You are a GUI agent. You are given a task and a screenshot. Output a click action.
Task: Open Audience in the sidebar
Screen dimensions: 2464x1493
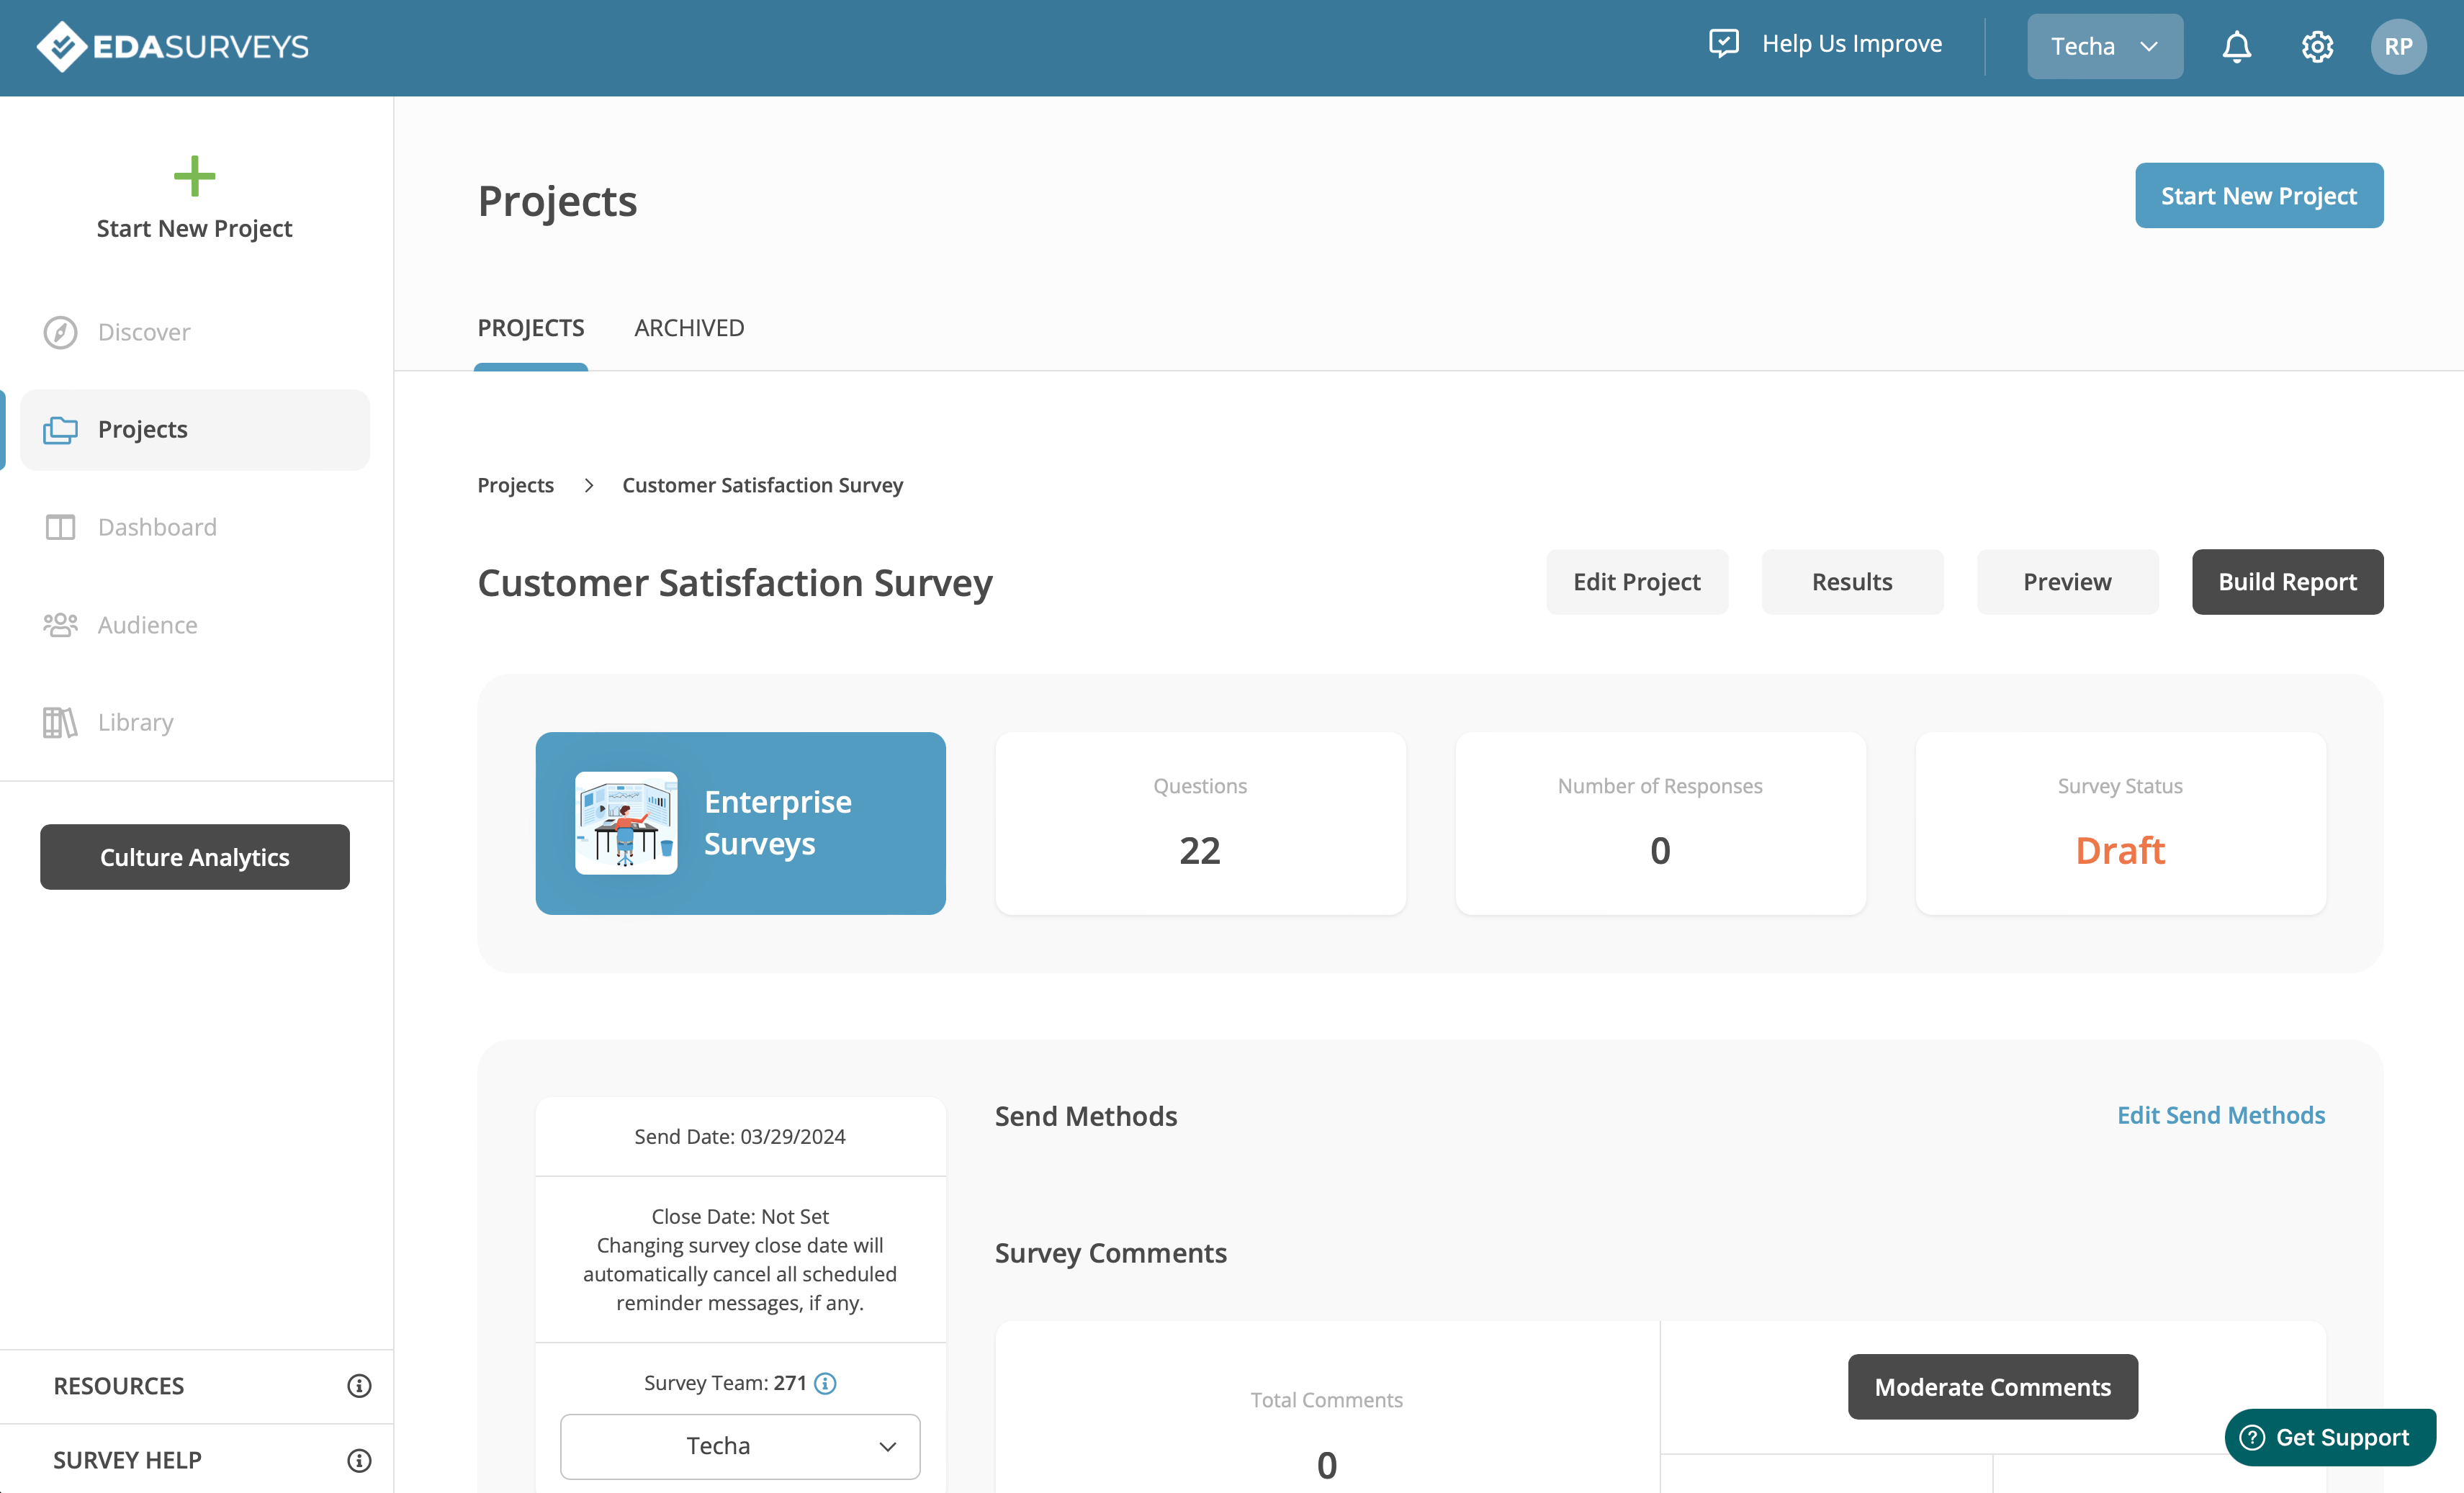click(x=195, y=625)
